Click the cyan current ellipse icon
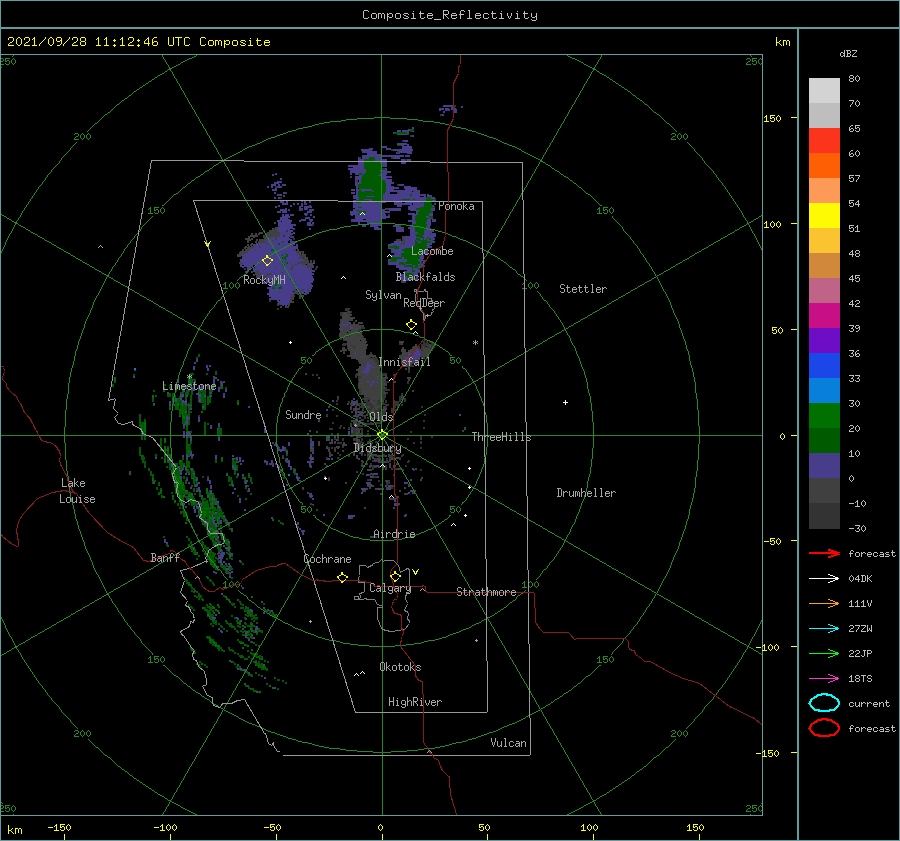This screenshot has width=900, height=841. (x=824, y=703)
